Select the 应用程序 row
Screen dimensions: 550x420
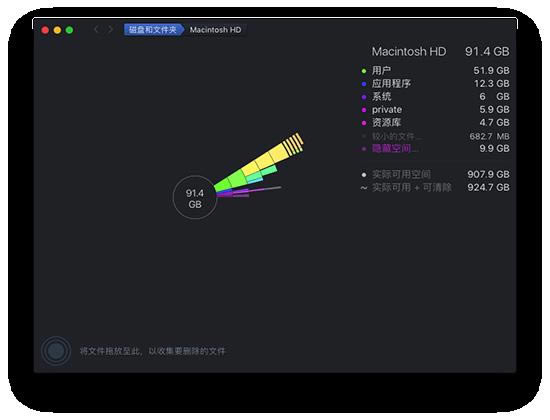click(x=435, y=84)
